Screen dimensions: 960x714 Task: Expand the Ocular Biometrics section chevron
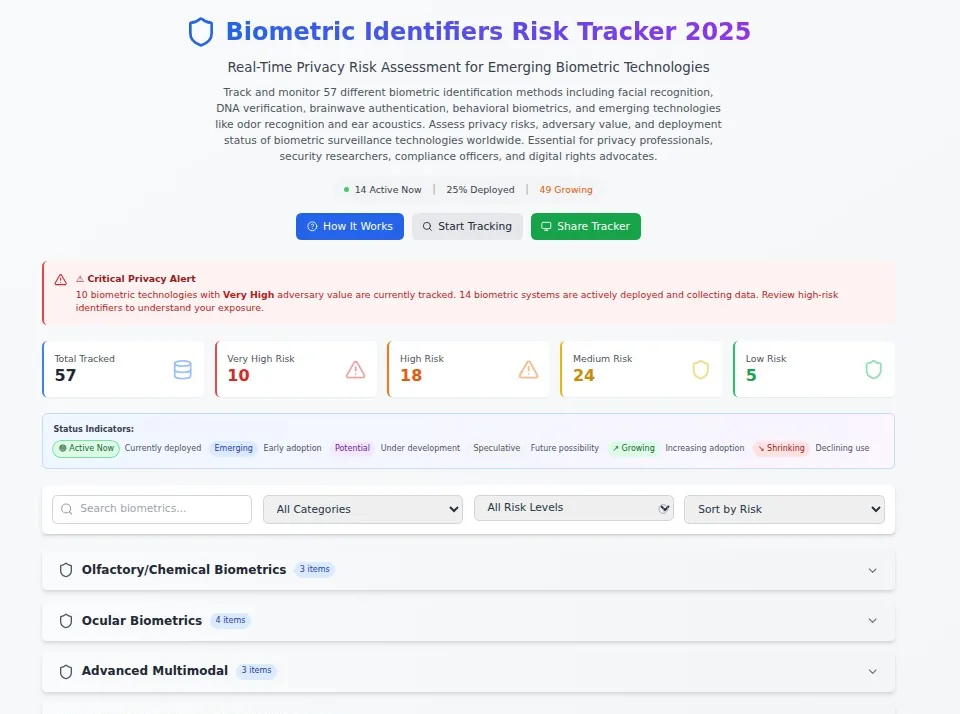pyautogui.click(x=872, y=621)
